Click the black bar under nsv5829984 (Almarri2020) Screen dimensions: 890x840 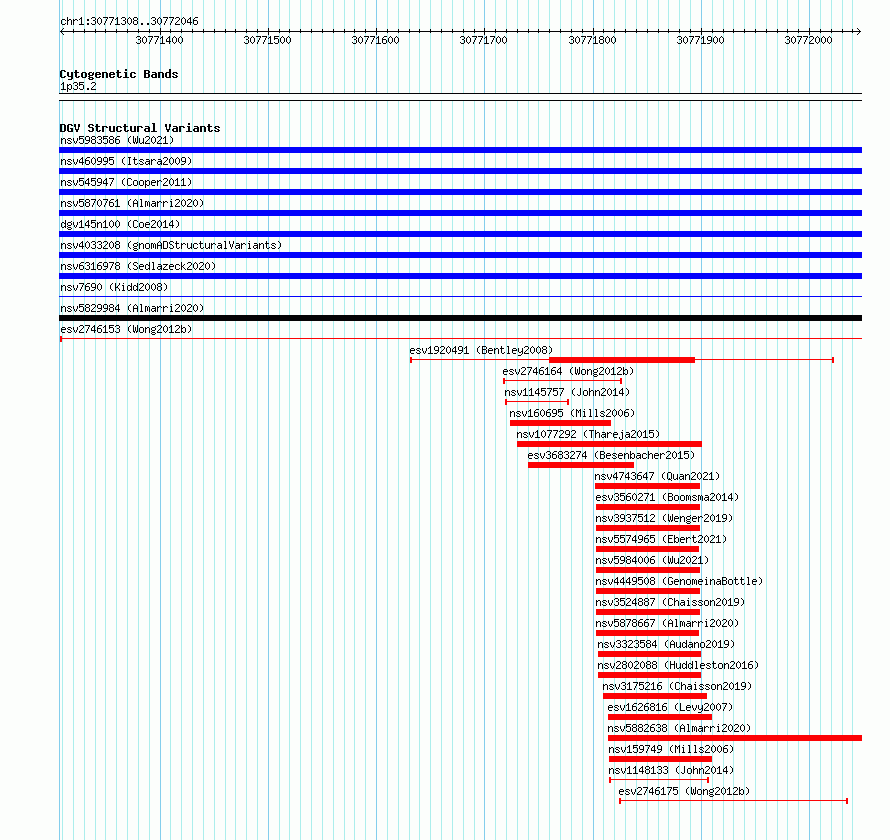coord(460,318)
